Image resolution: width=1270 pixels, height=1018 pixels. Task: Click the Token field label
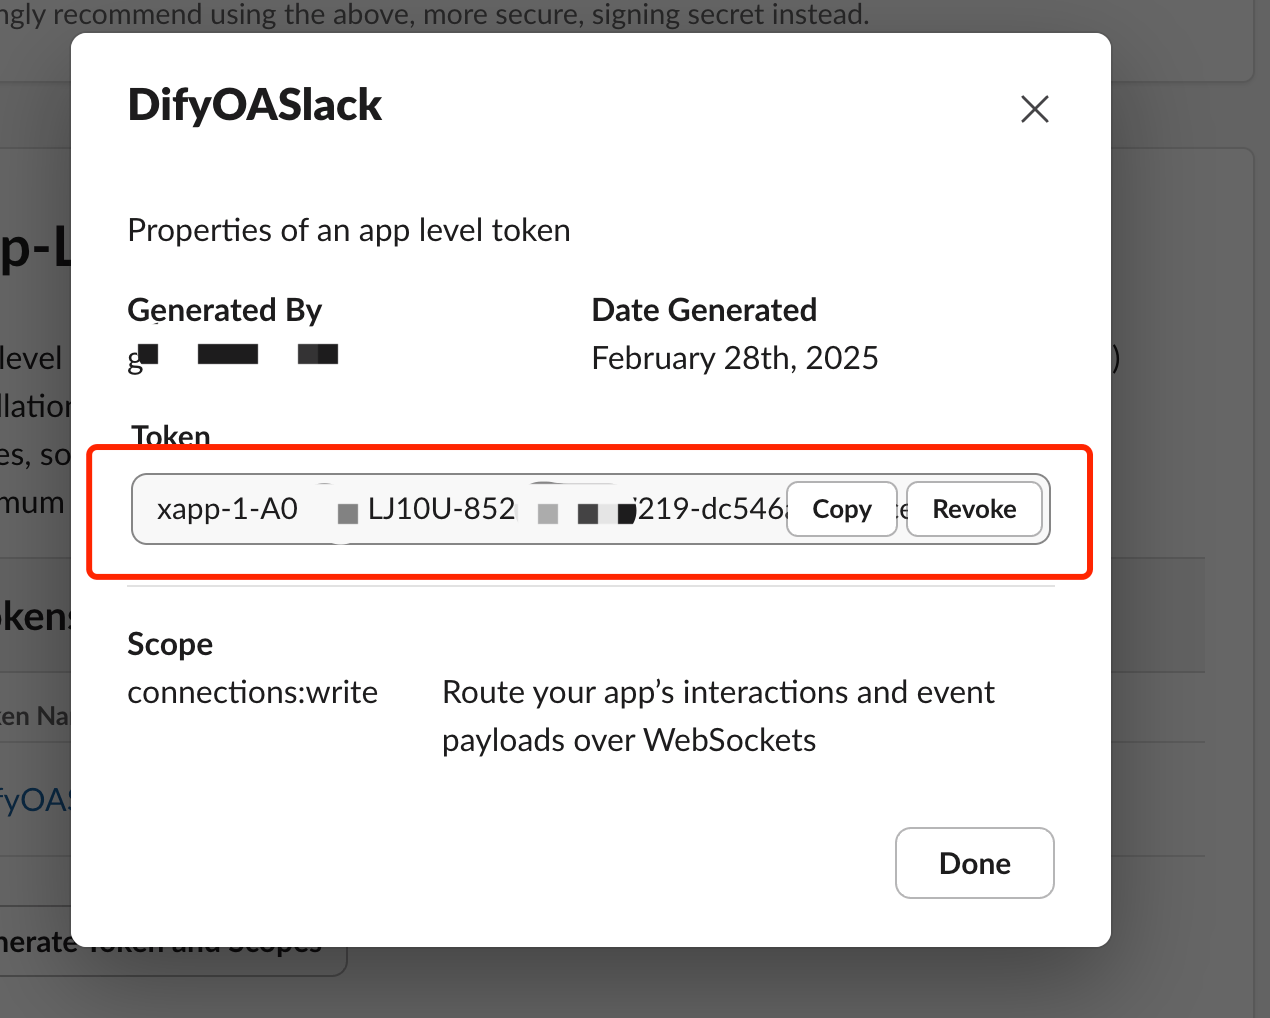pyautogui.click(x=169, y=436)
